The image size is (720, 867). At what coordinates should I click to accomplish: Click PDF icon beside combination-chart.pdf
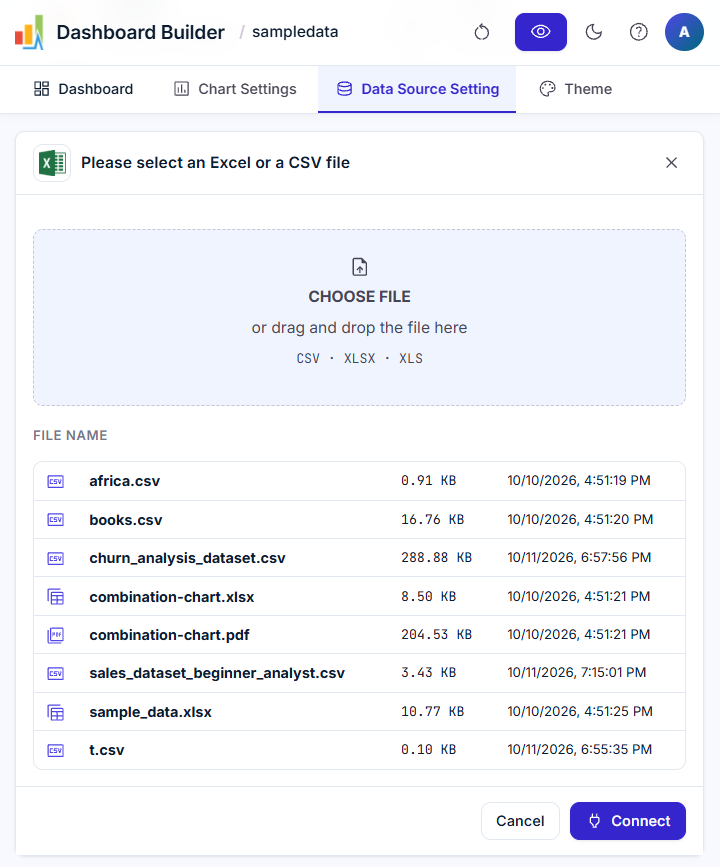[x=55, y=635]
